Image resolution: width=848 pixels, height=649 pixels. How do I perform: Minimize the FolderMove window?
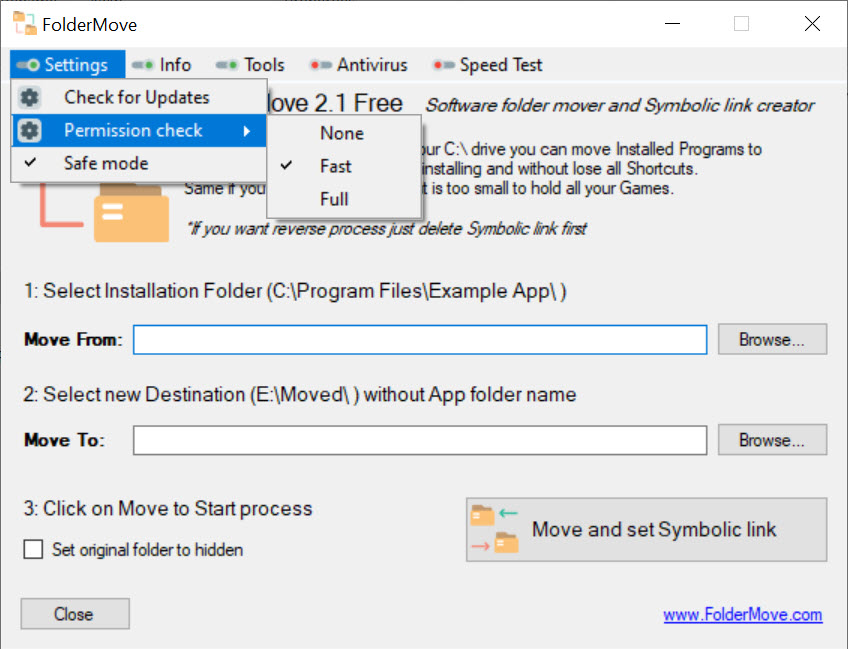tap(672, 24)
